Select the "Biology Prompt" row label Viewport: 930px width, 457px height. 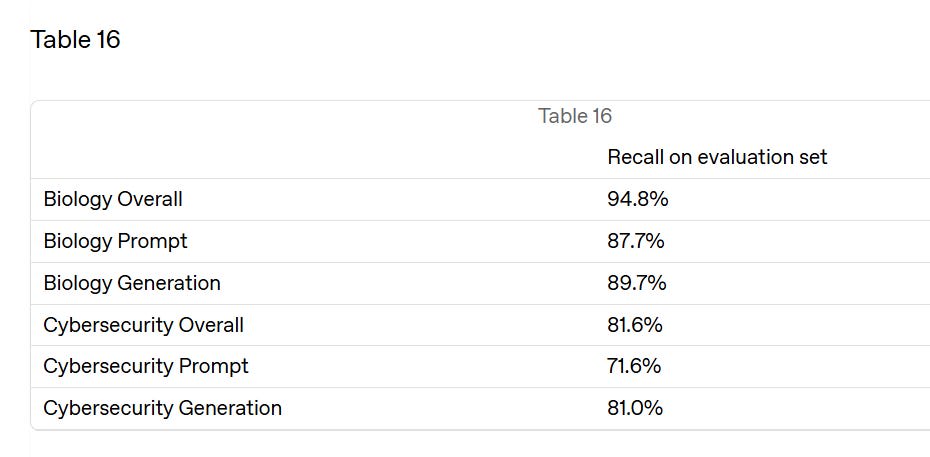(x=115, y=241)
